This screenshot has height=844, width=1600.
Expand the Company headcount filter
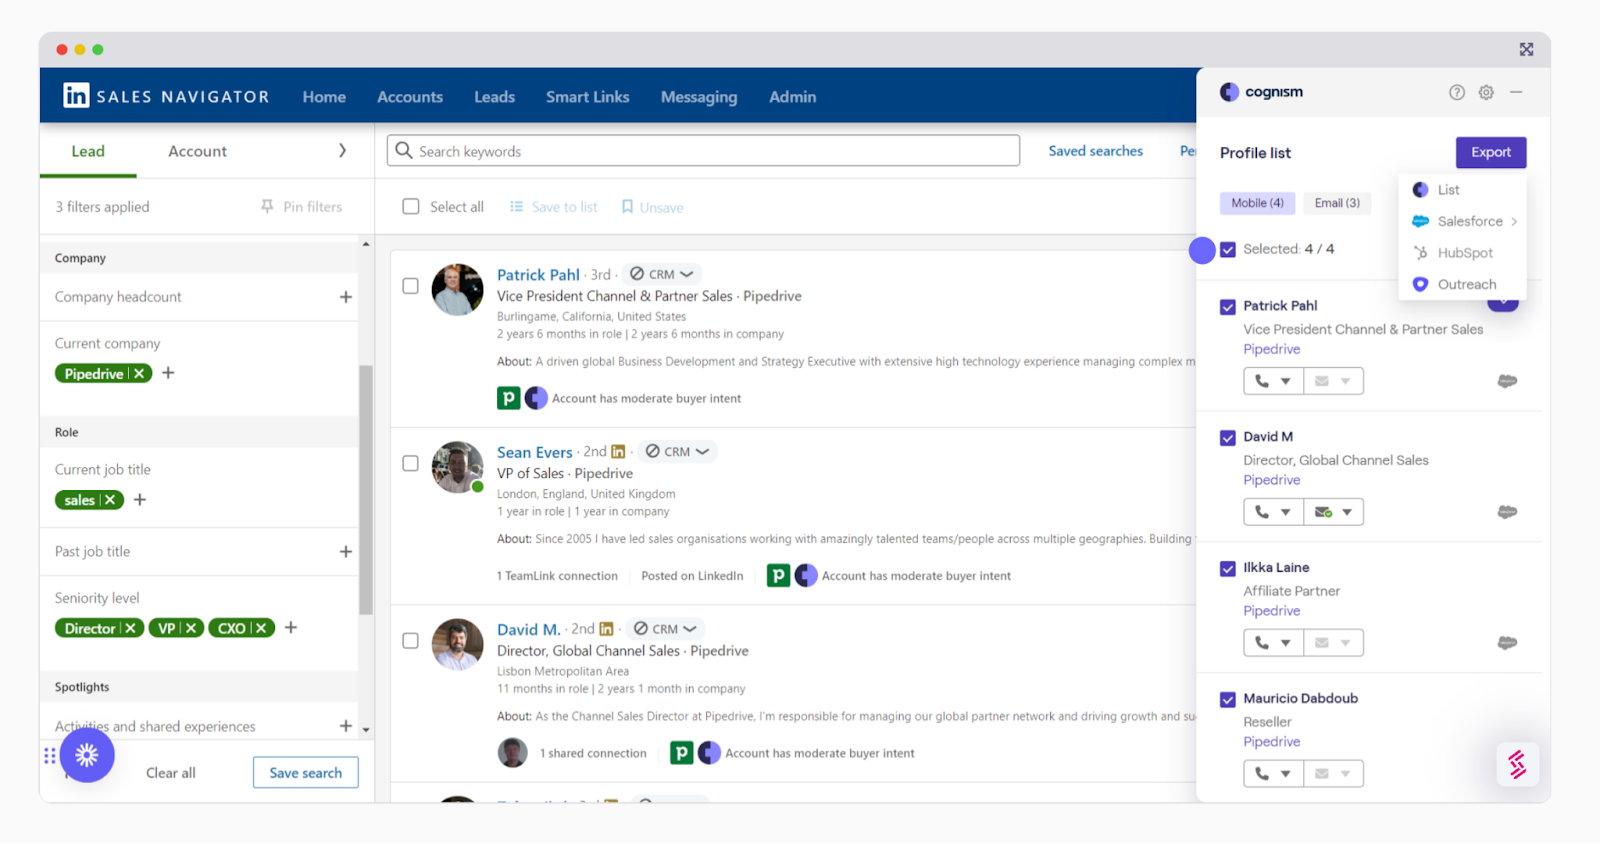click(346, 297)
